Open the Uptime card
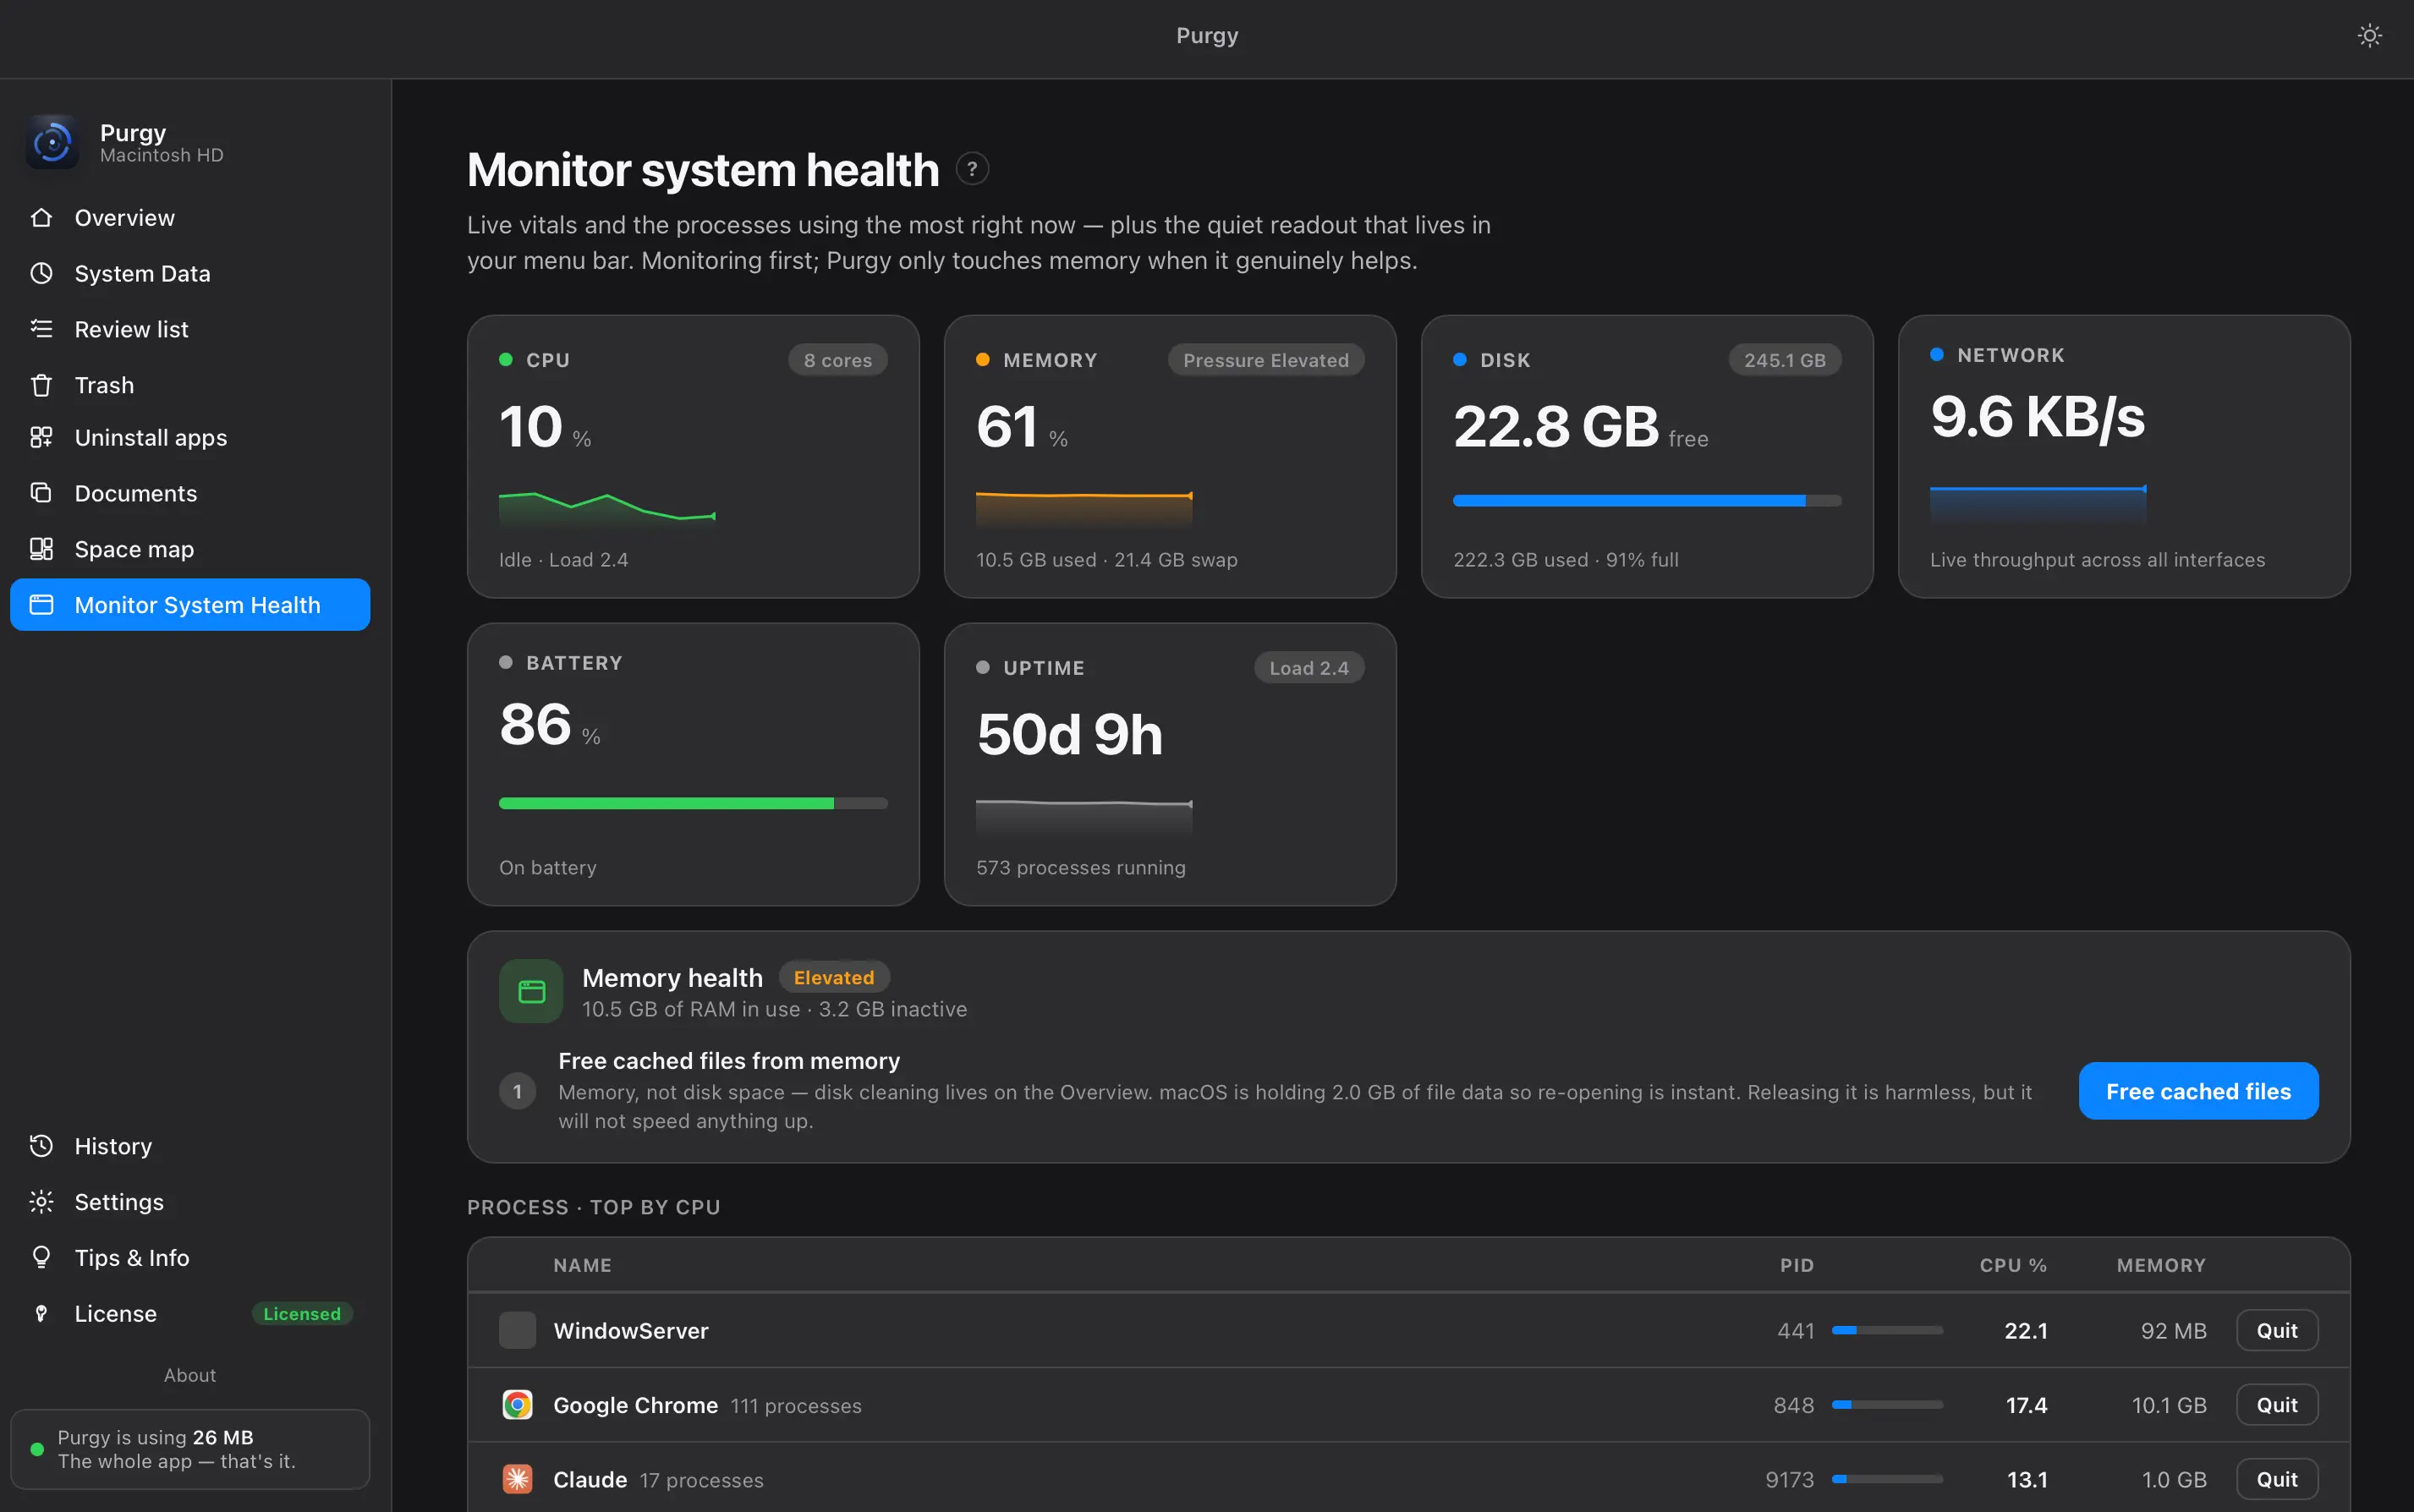 1170,765
